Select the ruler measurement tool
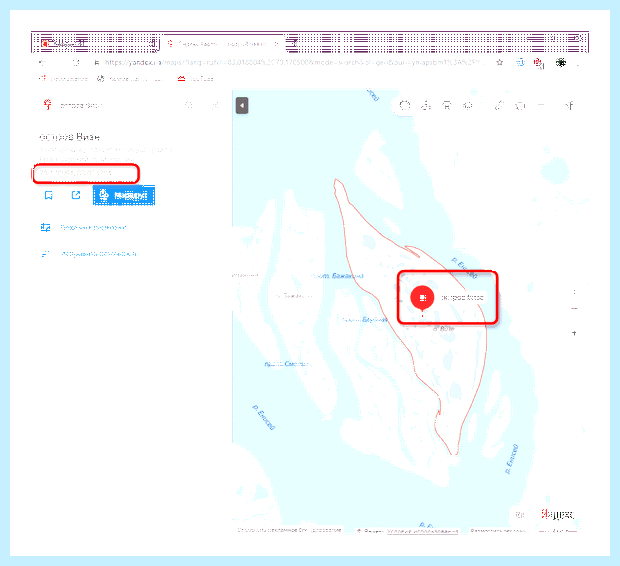Image resolution: width=620 pixels, height=566 pixels. click(x=499, y=106)
